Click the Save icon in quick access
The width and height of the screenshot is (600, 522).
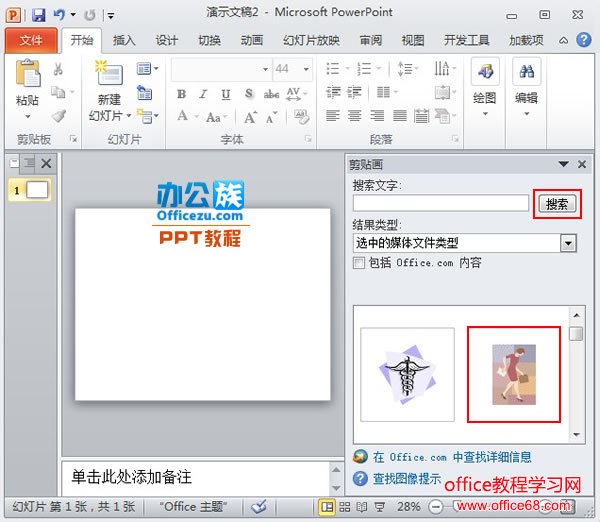click(38, 15)
